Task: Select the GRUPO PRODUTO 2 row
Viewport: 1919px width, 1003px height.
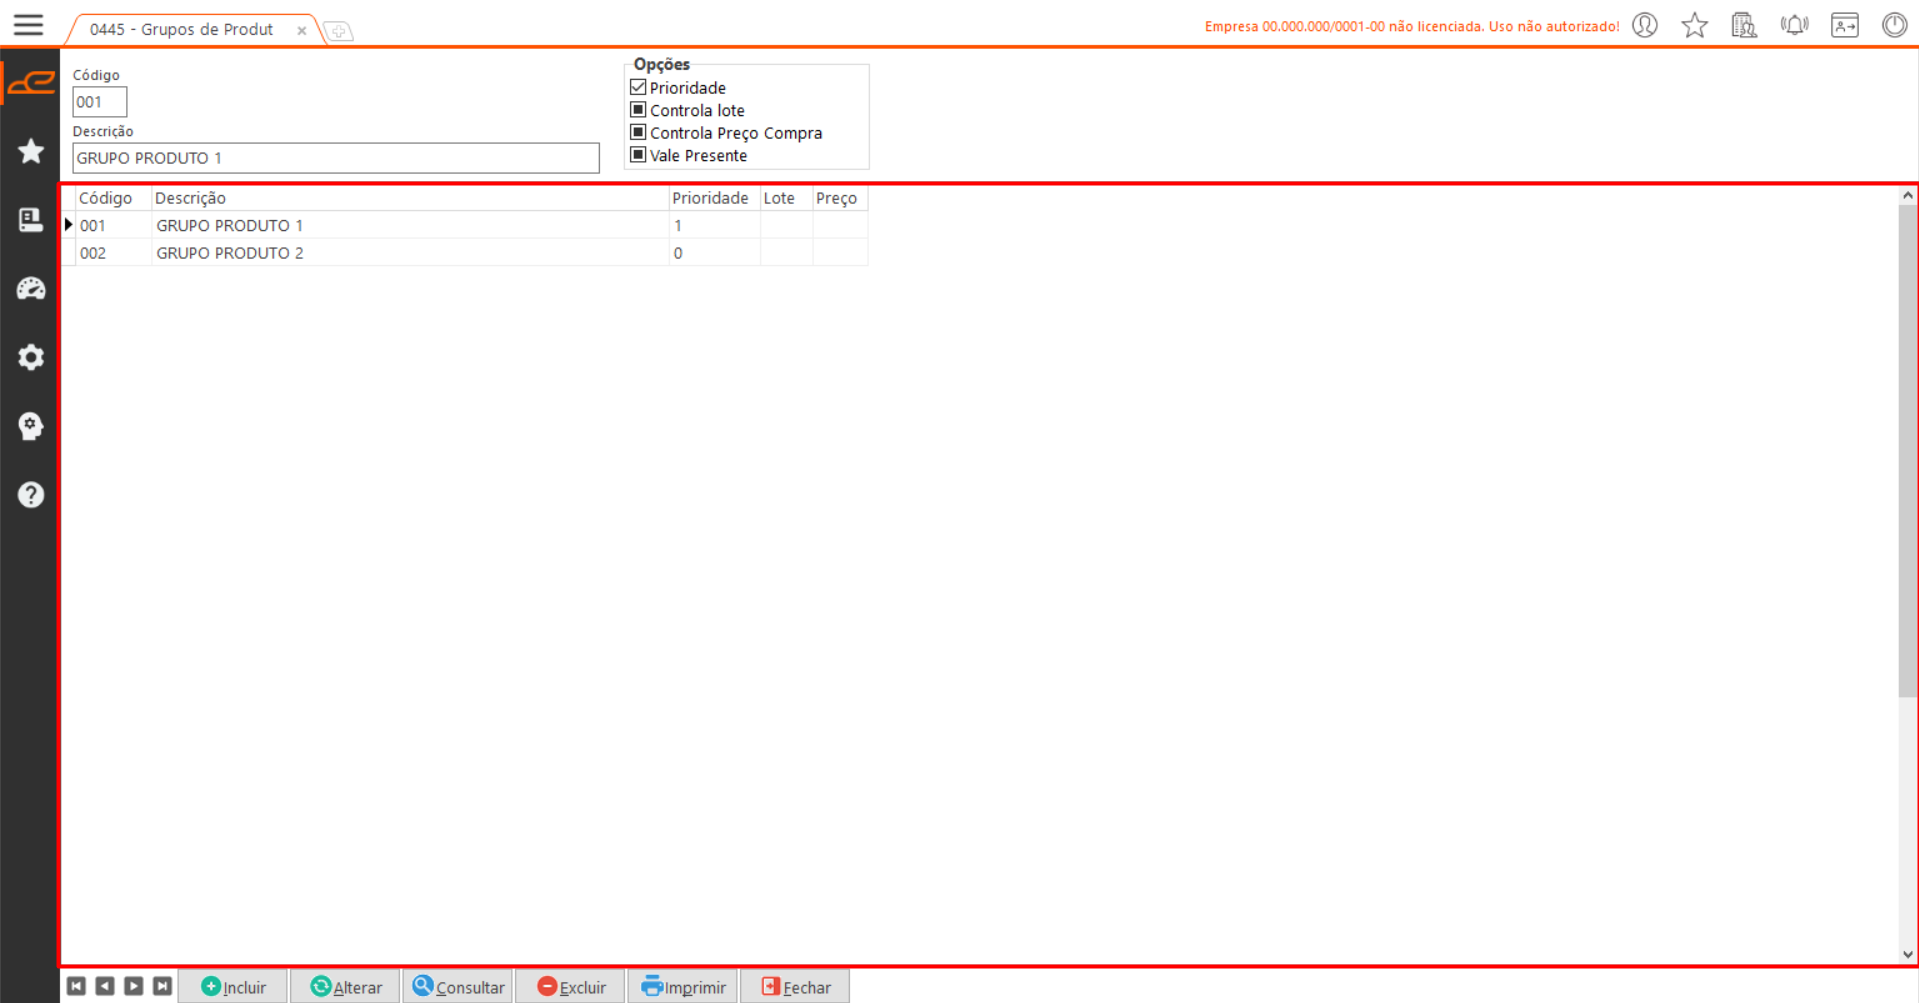Action: [230, 253]
